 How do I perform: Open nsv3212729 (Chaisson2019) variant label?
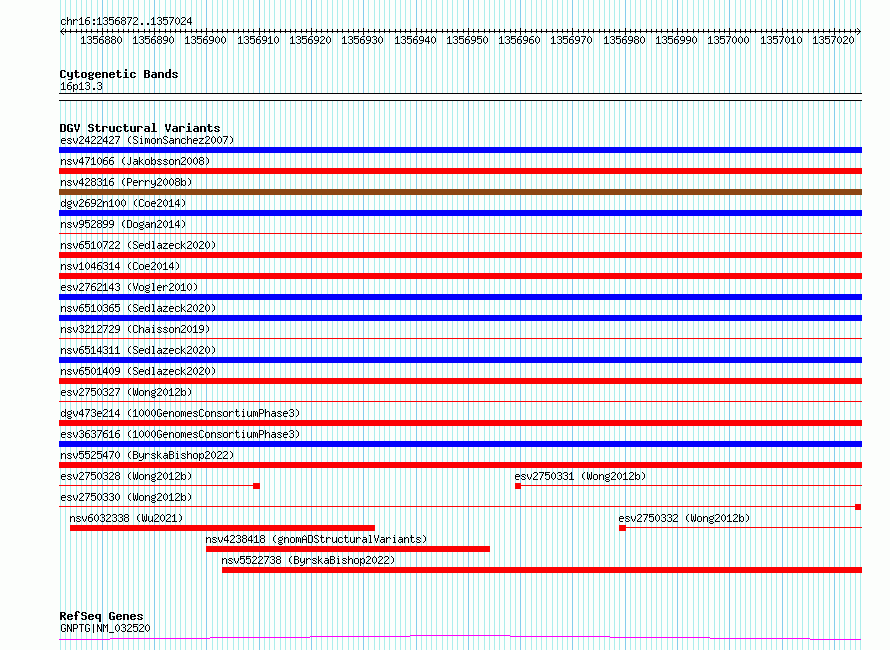click(135, 329)
